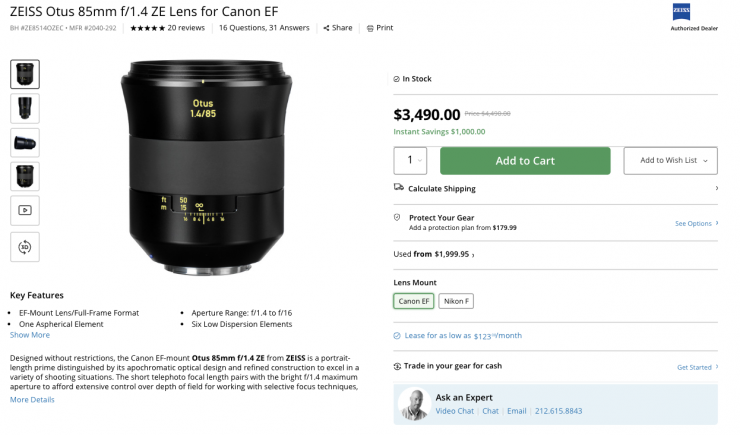Screen dimensions: 740x435
Task: Open the quantity dropdown
Action: [410, 160]
